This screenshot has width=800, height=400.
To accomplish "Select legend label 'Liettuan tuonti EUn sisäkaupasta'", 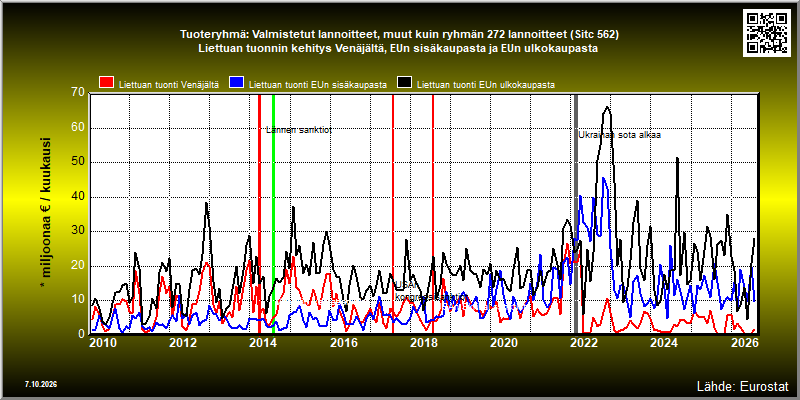I will click(317, 85).
